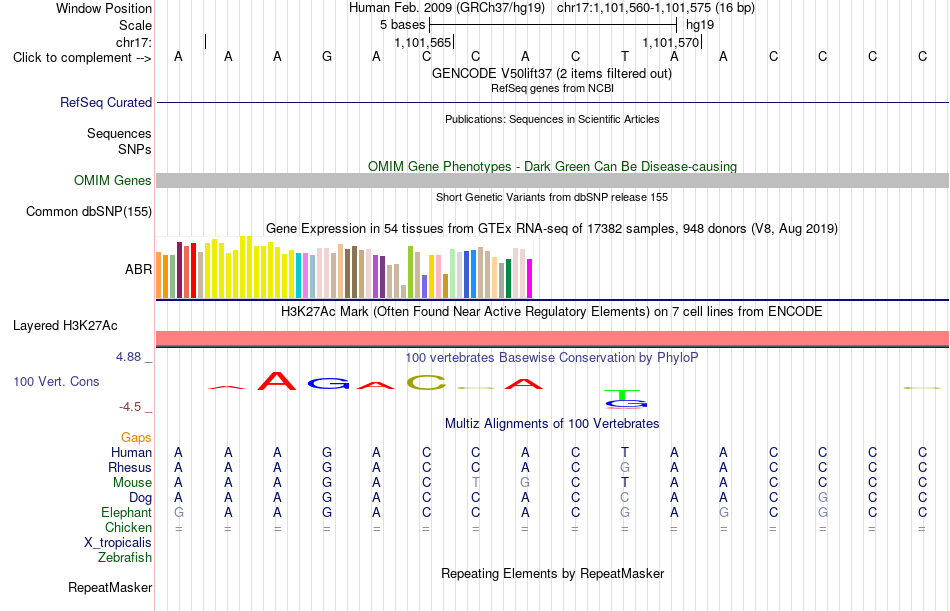Click the Mouse alignment row label
The image size is (950, 611).
tap(133, 483)
